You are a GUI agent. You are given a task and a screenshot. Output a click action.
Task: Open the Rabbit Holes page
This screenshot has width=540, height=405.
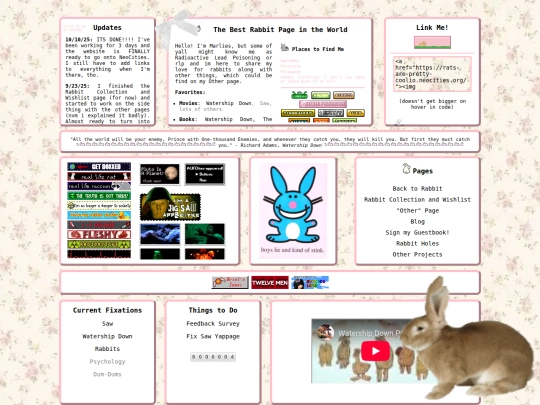click(417, 243)
